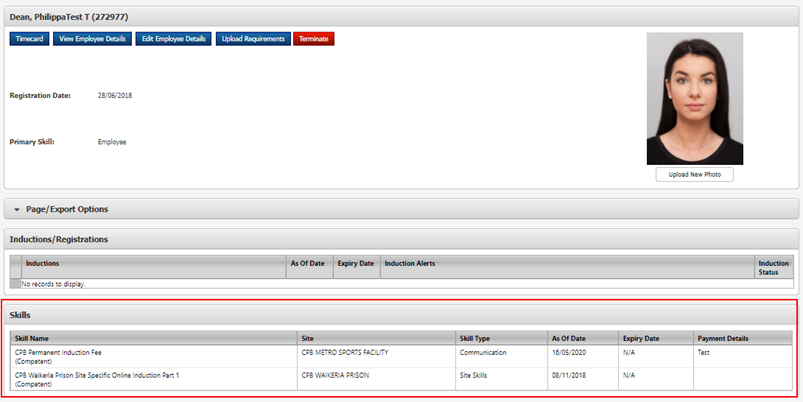Image resolution: width=803 pixels, height=402 pixels.
Task: Click the red Terminate button
Action: [314, 39]
